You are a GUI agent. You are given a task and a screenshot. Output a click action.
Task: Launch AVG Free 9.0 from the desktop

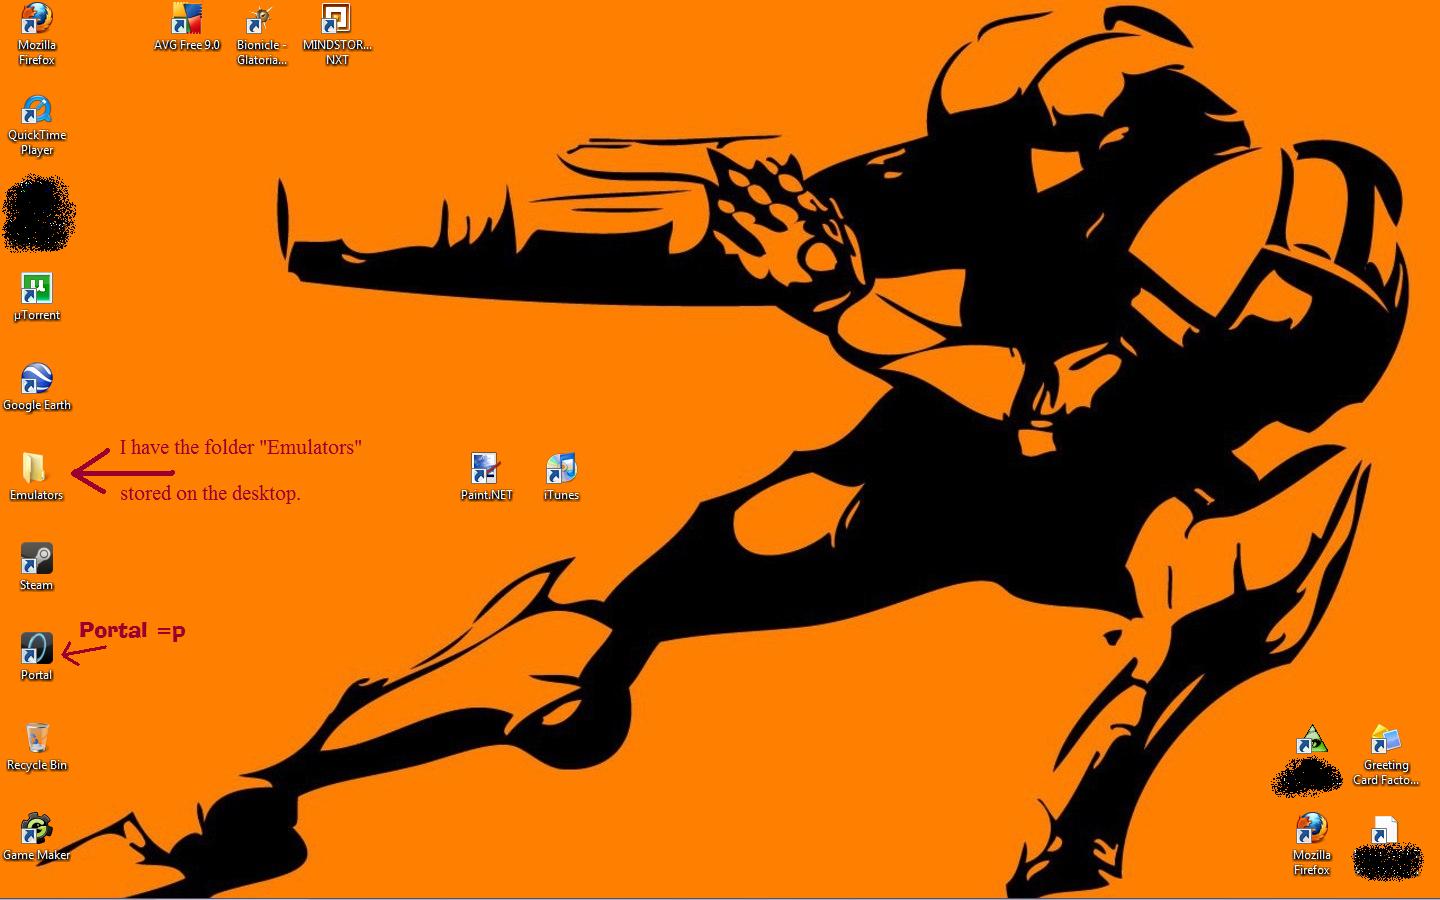pos(187,27)
